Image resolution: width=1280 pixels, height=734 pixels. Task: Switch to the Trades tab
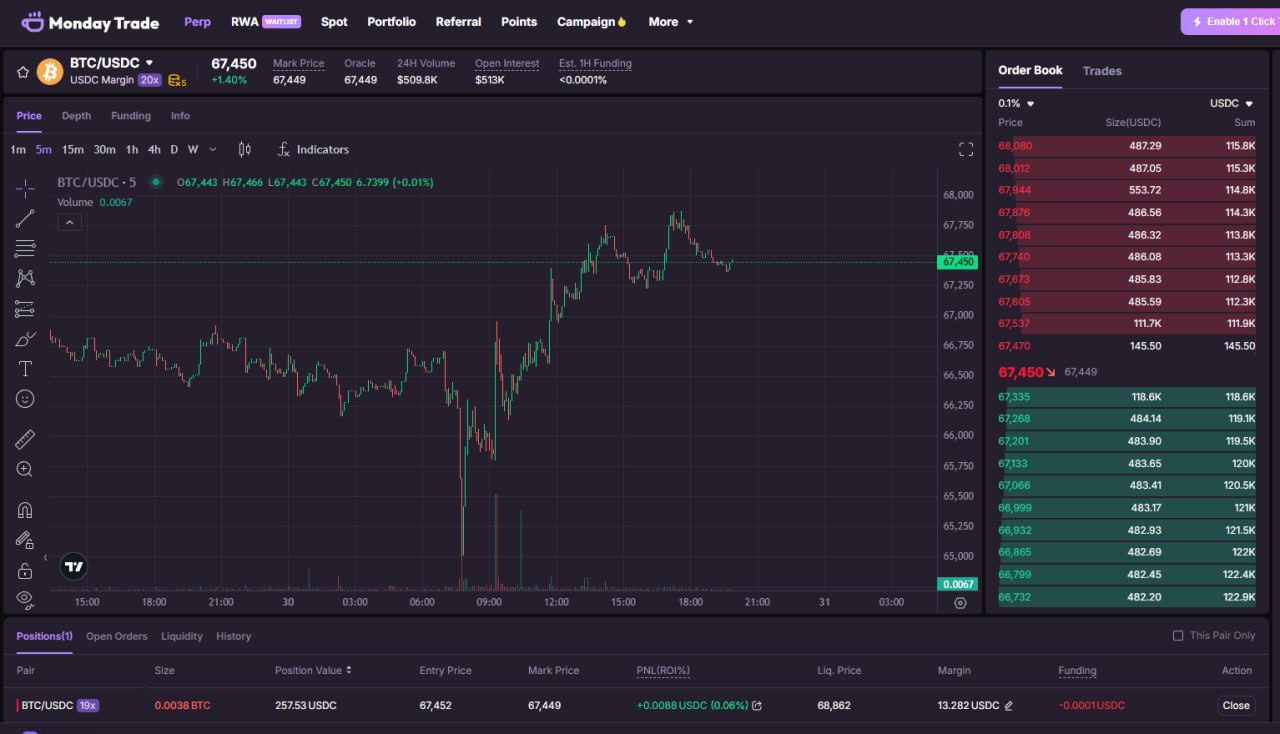[1101, 71]
